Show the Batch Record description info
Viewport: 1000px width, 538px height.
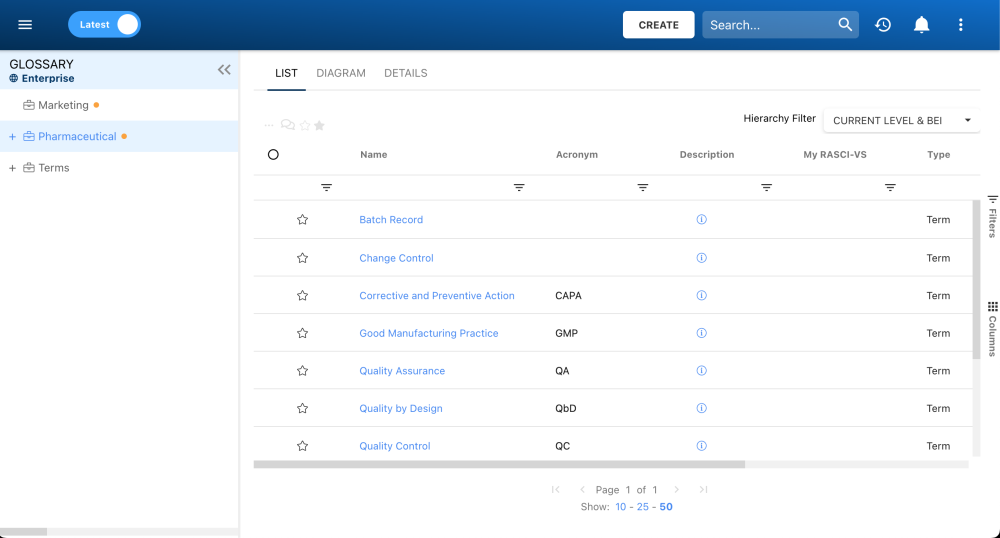(x=701, y=220)
